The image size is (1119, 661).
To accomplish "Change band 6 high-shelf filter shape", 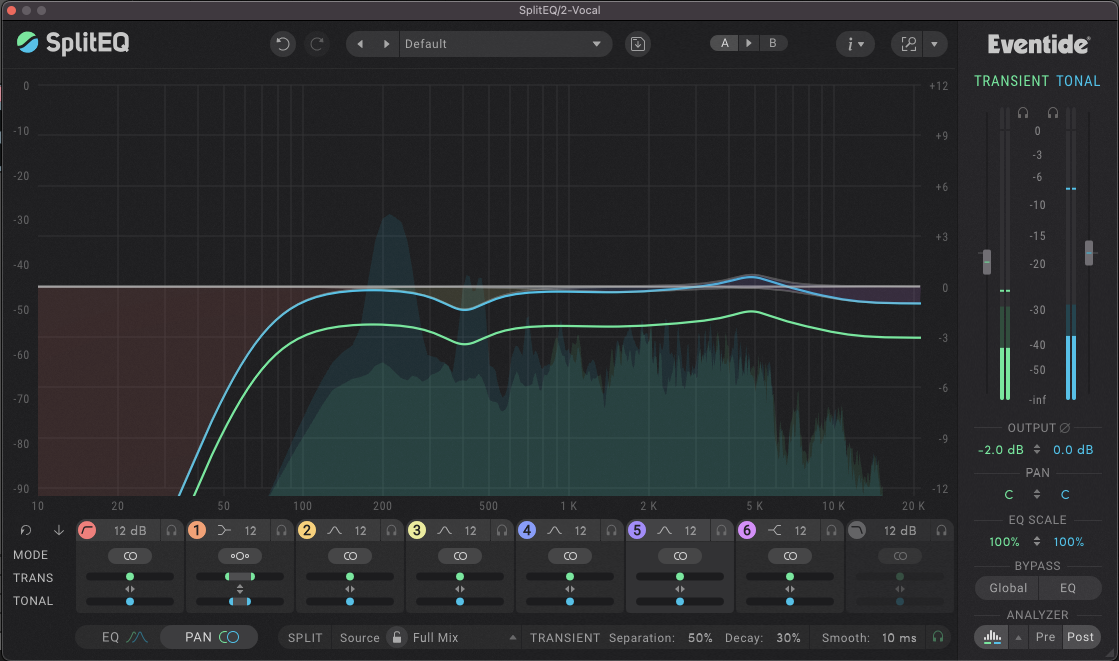I will pyautogui.click(x=774, y=530).
